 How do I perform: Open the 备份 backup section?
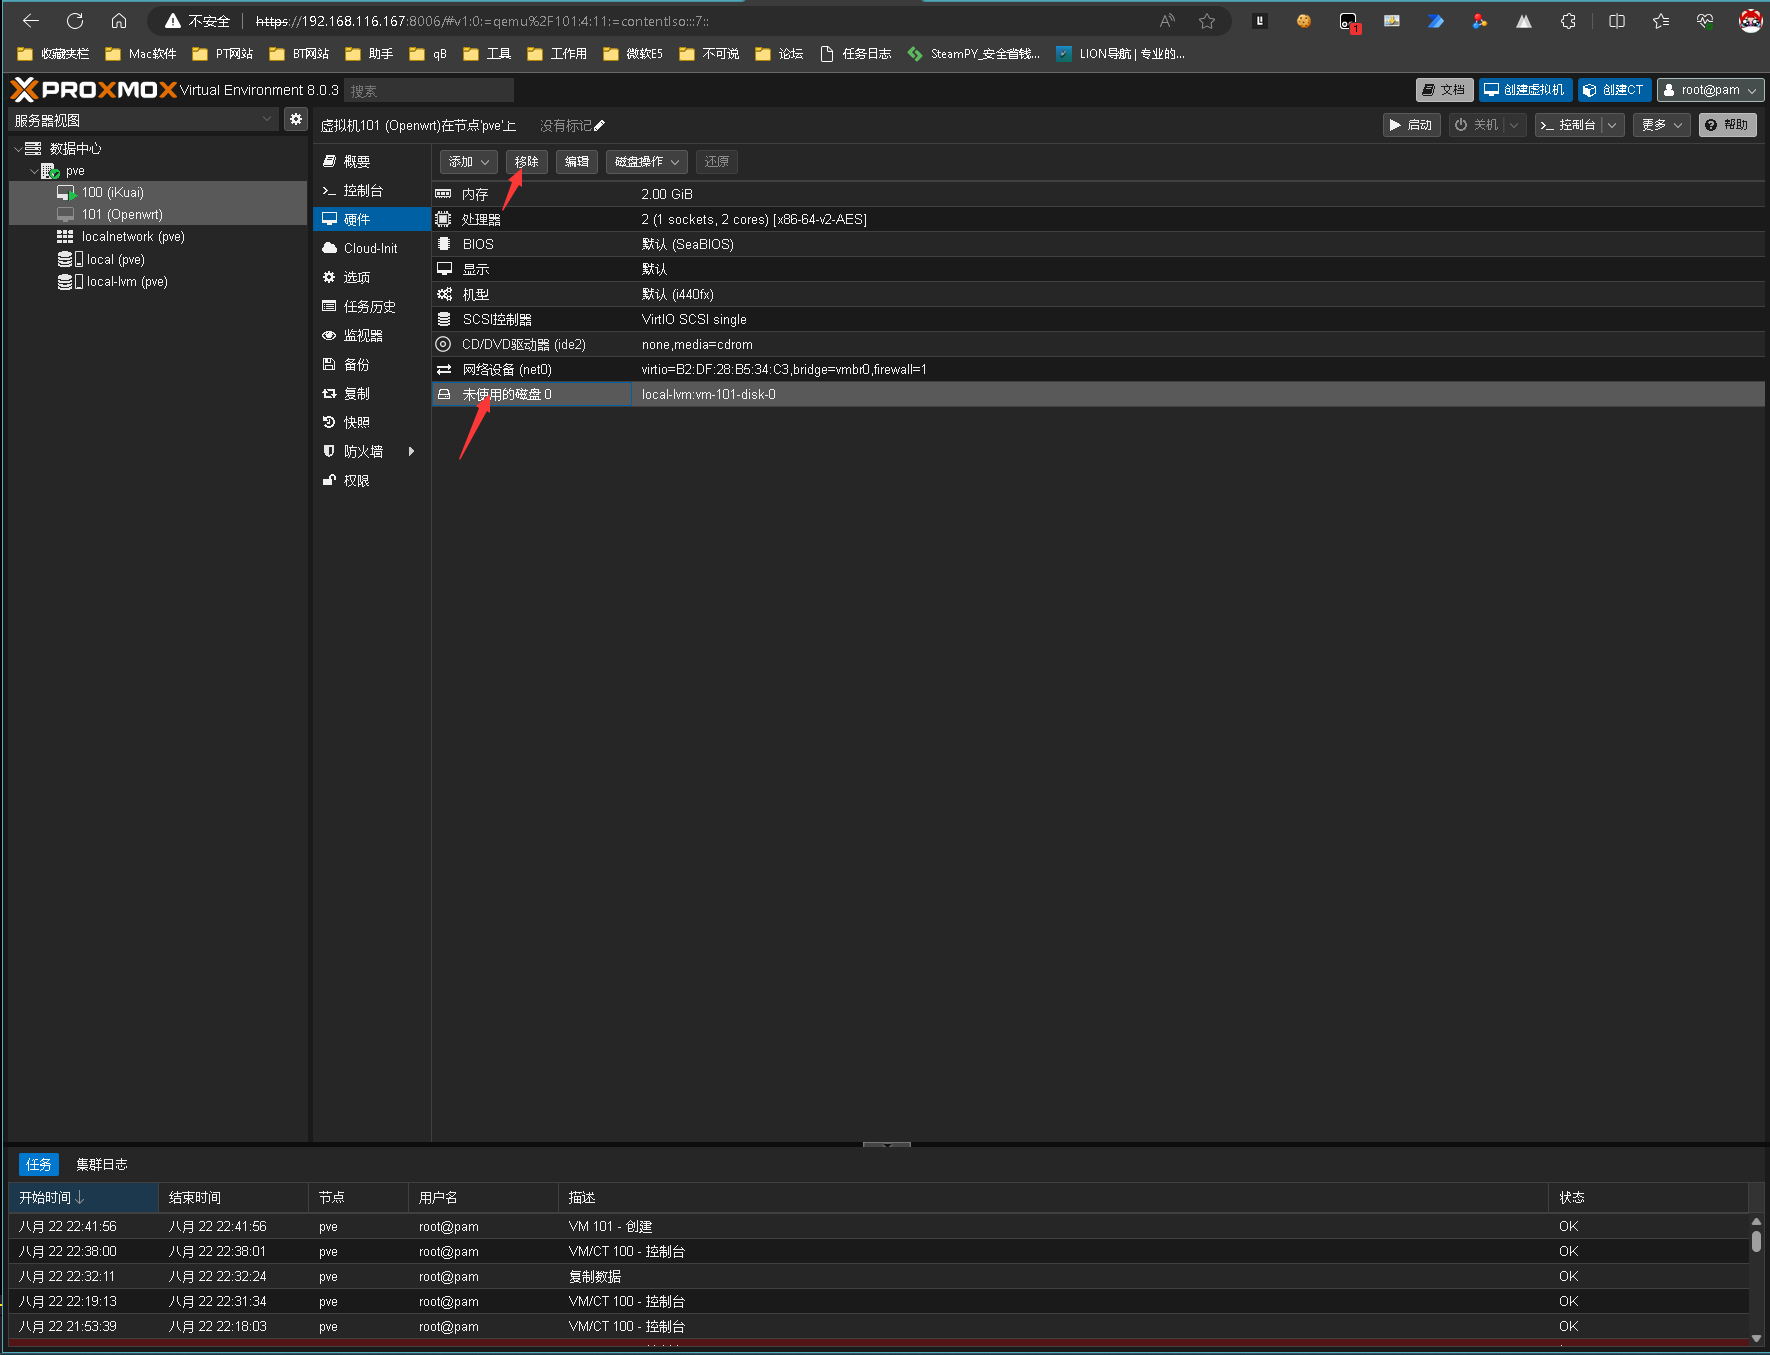tap(357, 364)
